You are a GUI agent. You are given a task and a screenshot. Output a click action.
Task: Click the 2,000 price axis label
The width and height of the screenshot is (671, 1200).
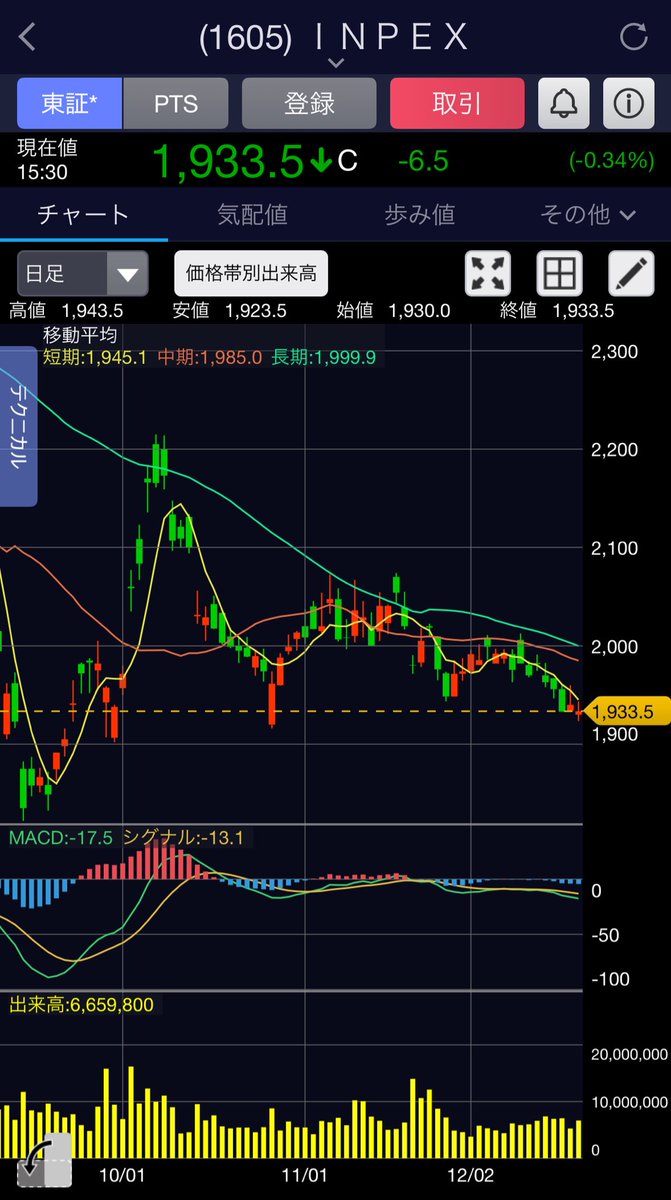pyautogui.click(x=615, y=646)
